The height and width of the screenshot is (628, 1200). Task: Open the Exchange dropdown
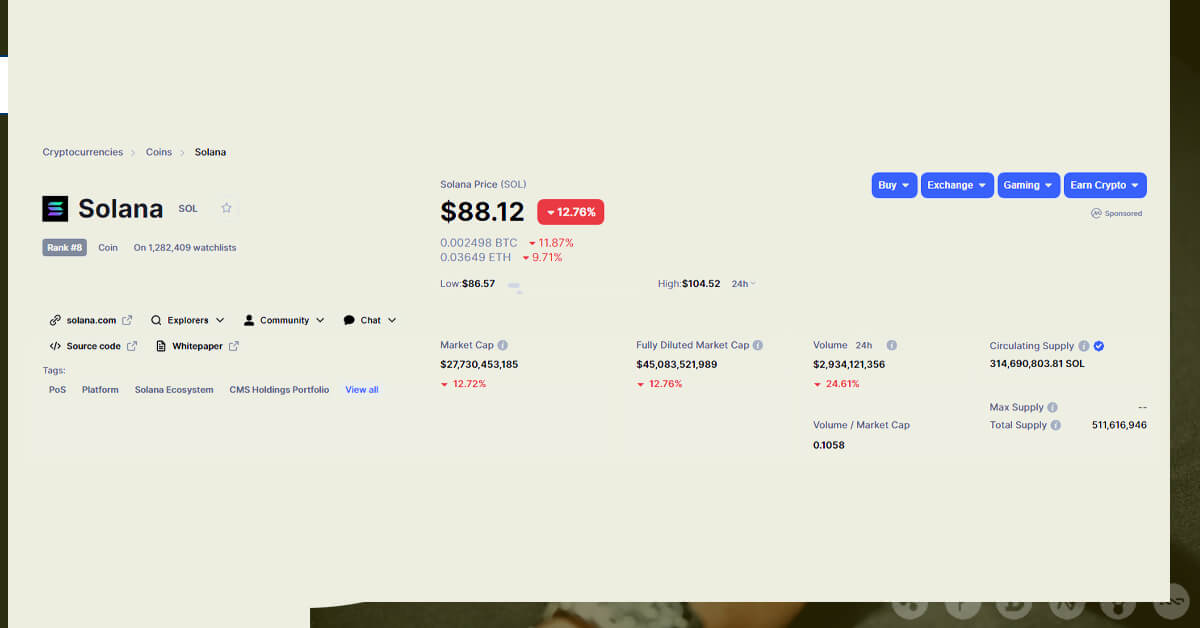click(x=957, y=185)
